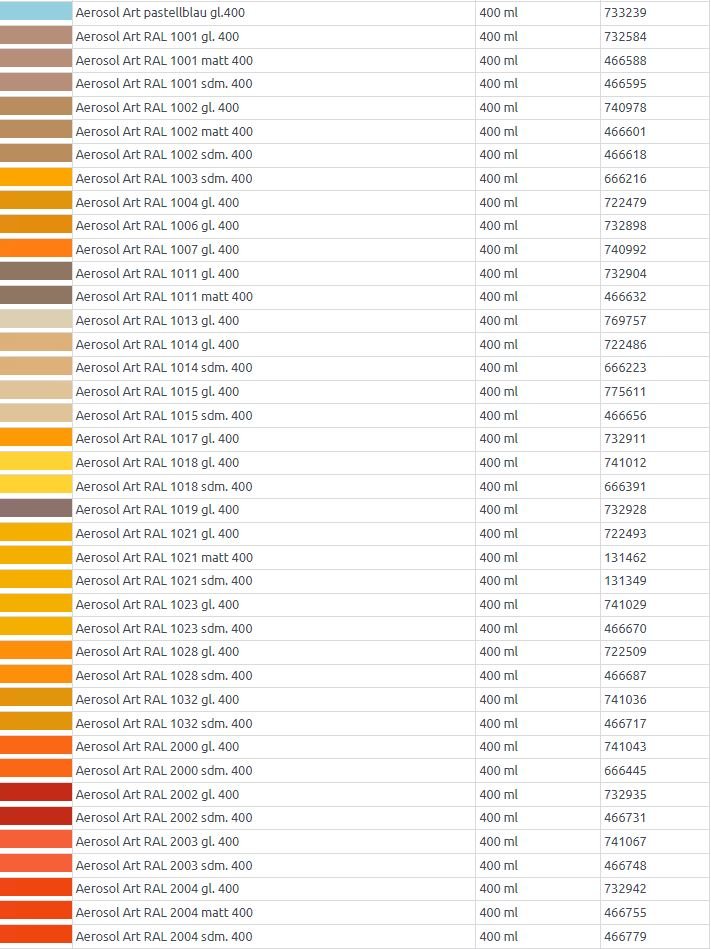711x949 pixels.
Task: Click Aerosol Art RAL 2000 sdm. 400 name
Action: [x=164, y=770]
